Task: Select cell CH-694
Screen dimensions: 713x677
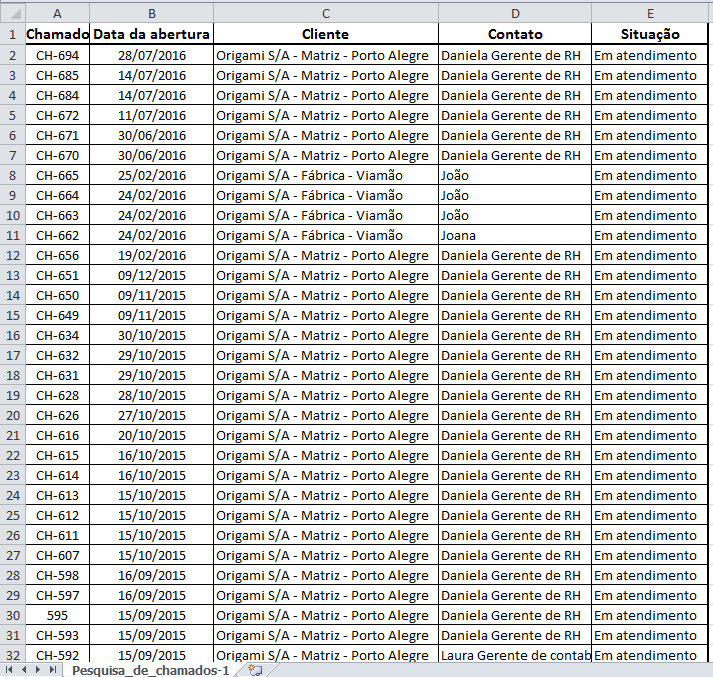Action: click(x=57, y=55)
